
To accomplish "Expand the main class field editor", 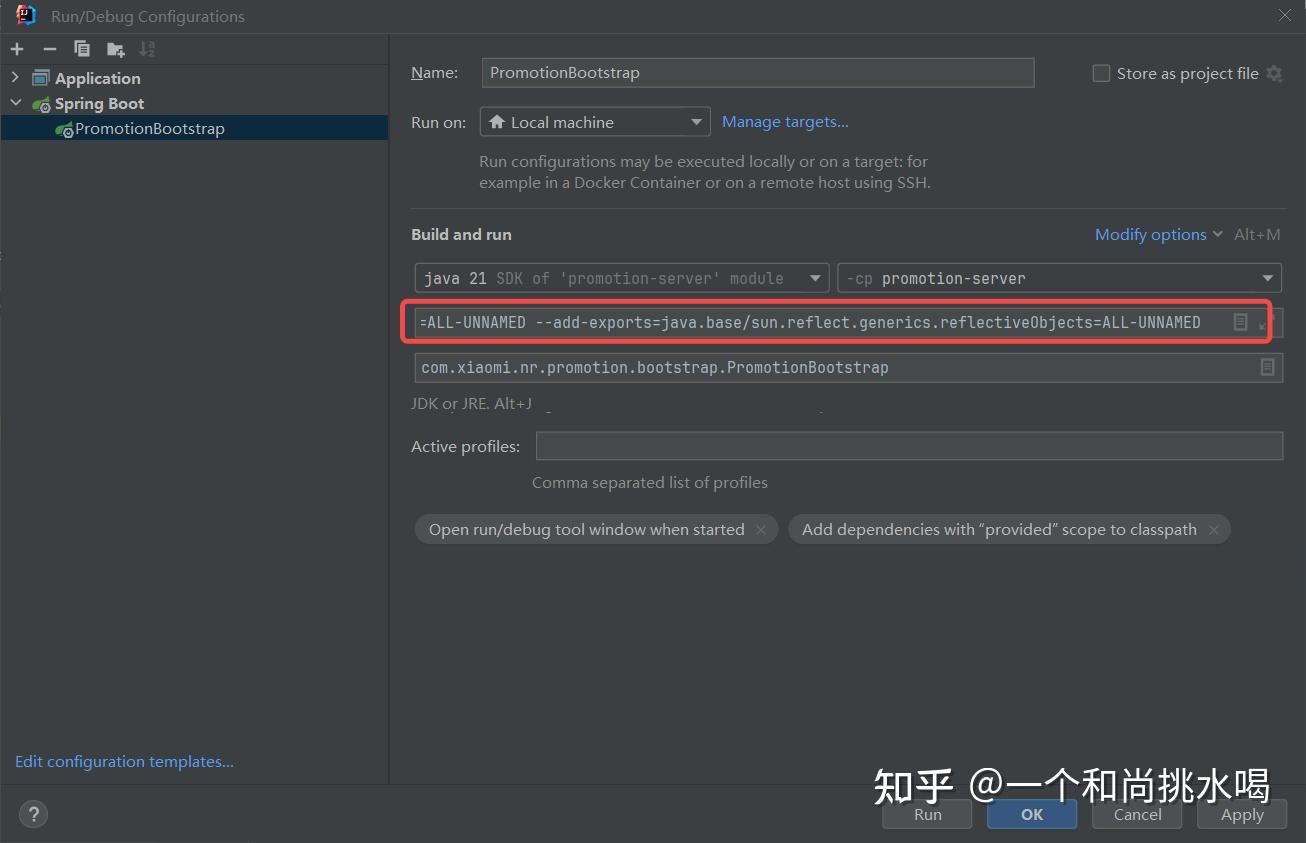I will (1270, 367).
